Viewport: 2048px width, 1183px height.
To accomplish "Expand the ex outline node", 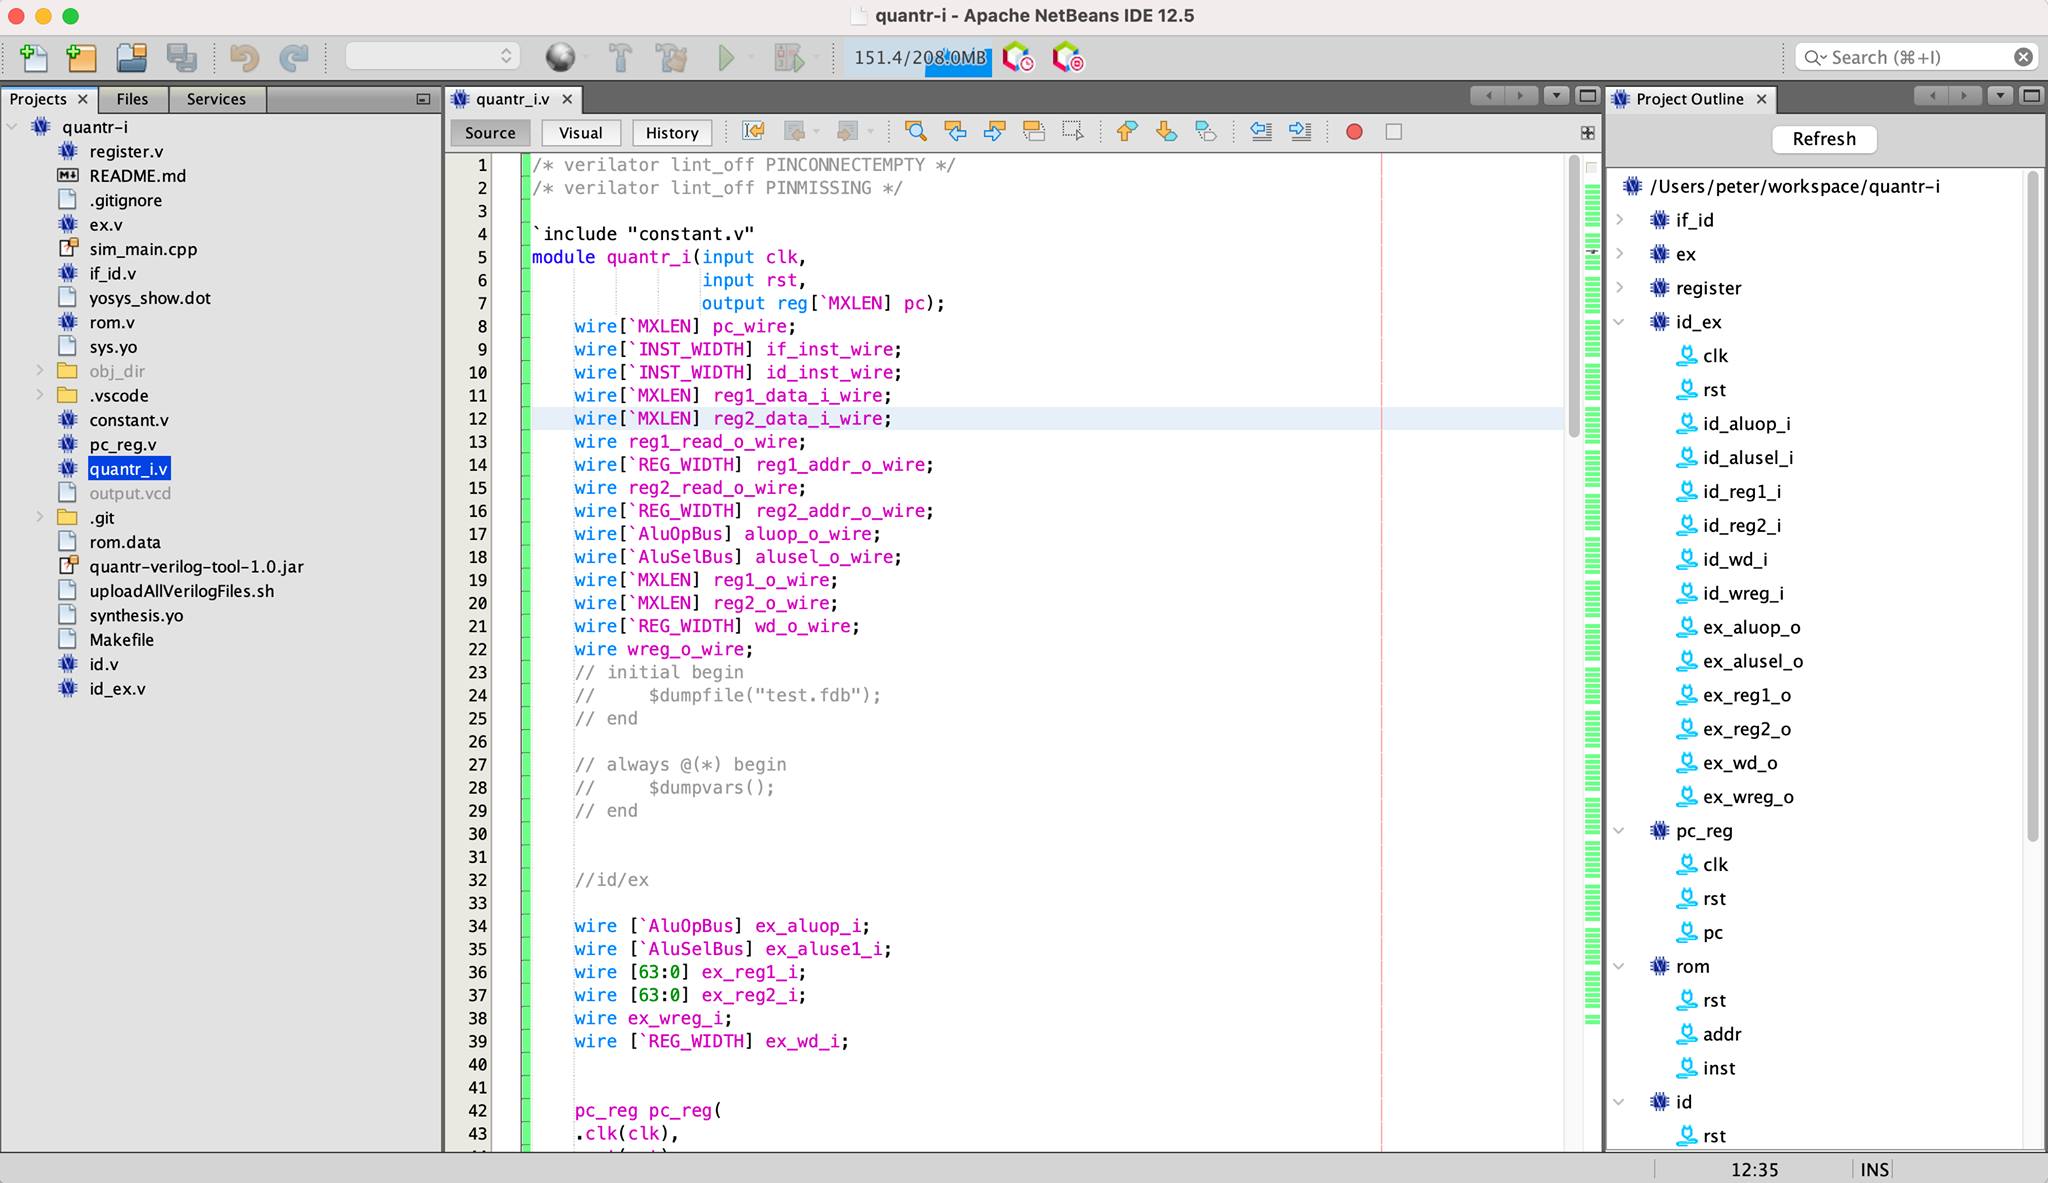I will [x=1621, y=254].
